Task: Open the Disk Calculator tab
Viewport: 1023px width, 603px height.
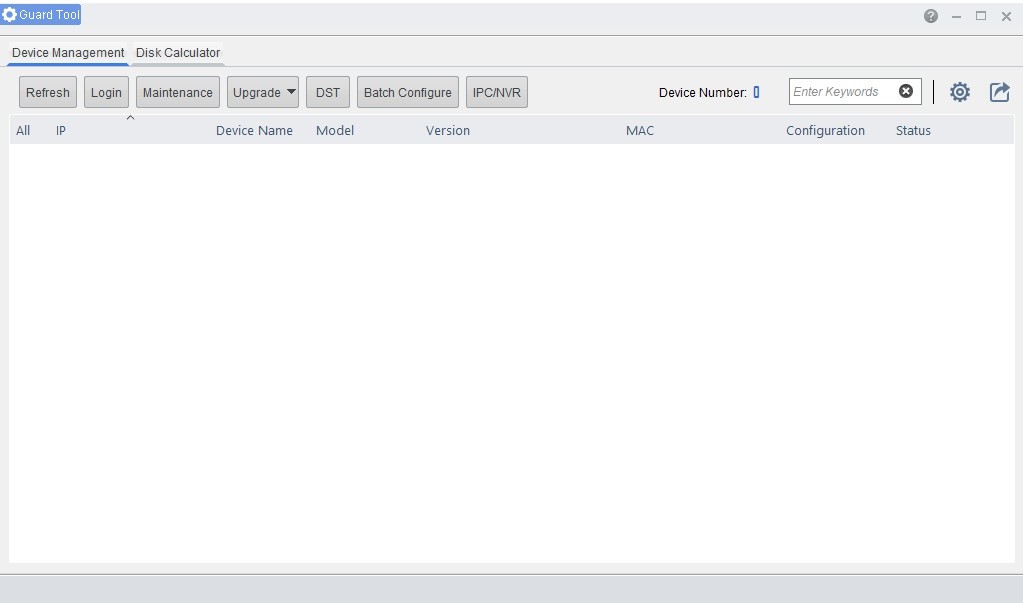Action: pos(177,53)
